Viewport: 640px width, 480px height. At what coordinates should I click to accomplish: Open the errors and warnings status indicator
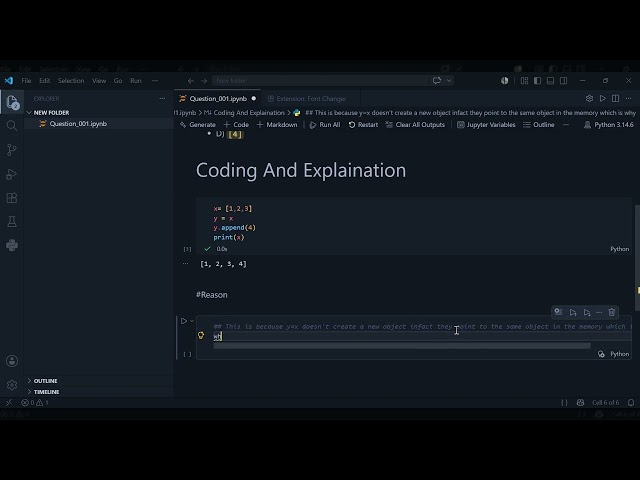35,402
